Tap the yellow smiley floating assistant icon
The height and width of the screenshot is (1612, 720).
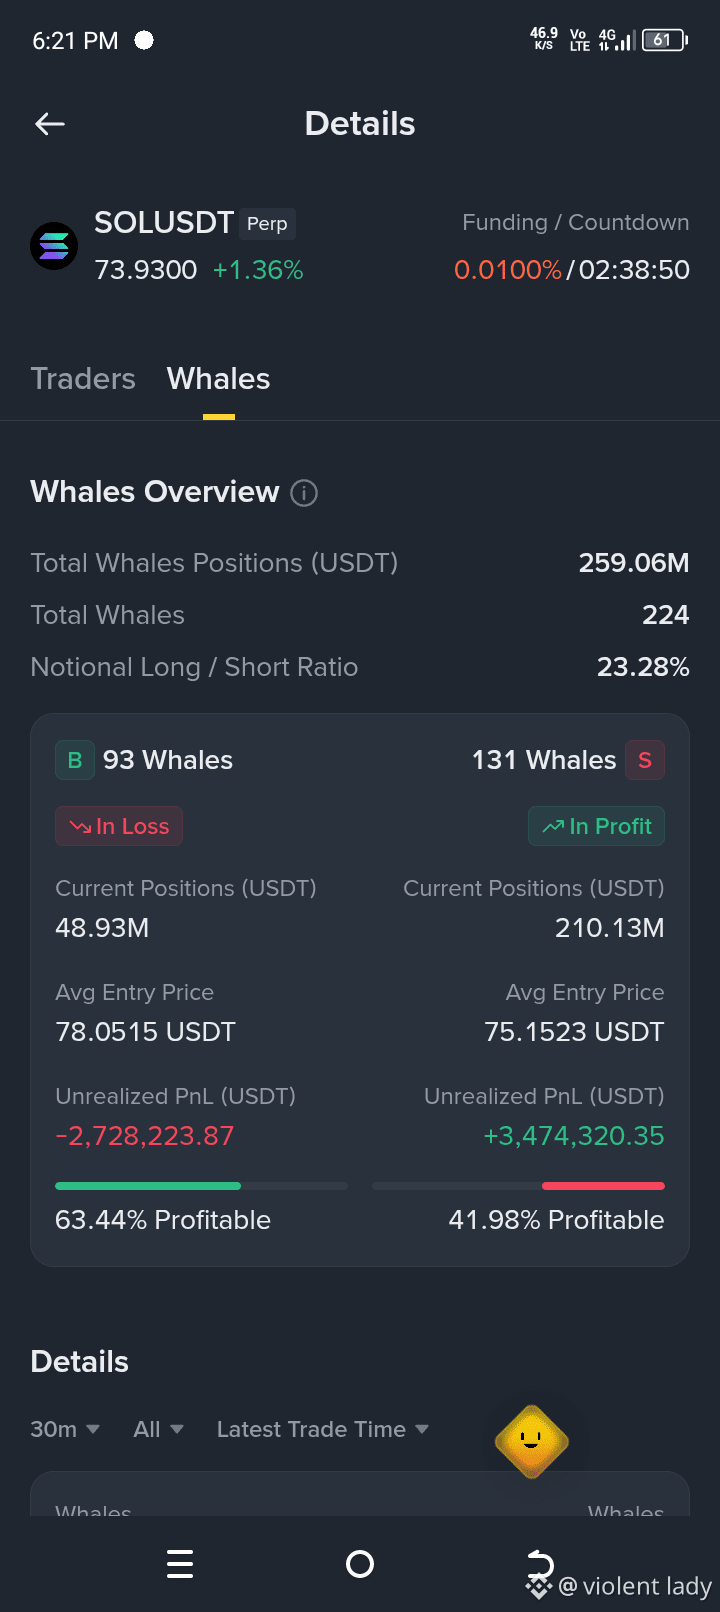(x=532, y=1441)
